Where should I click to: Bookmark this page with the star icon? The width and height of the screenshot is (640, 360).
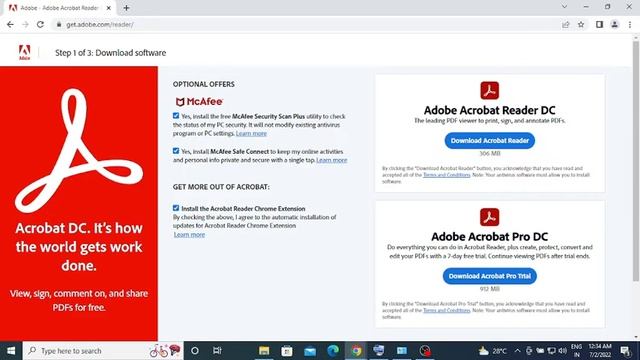coord(581,24)
